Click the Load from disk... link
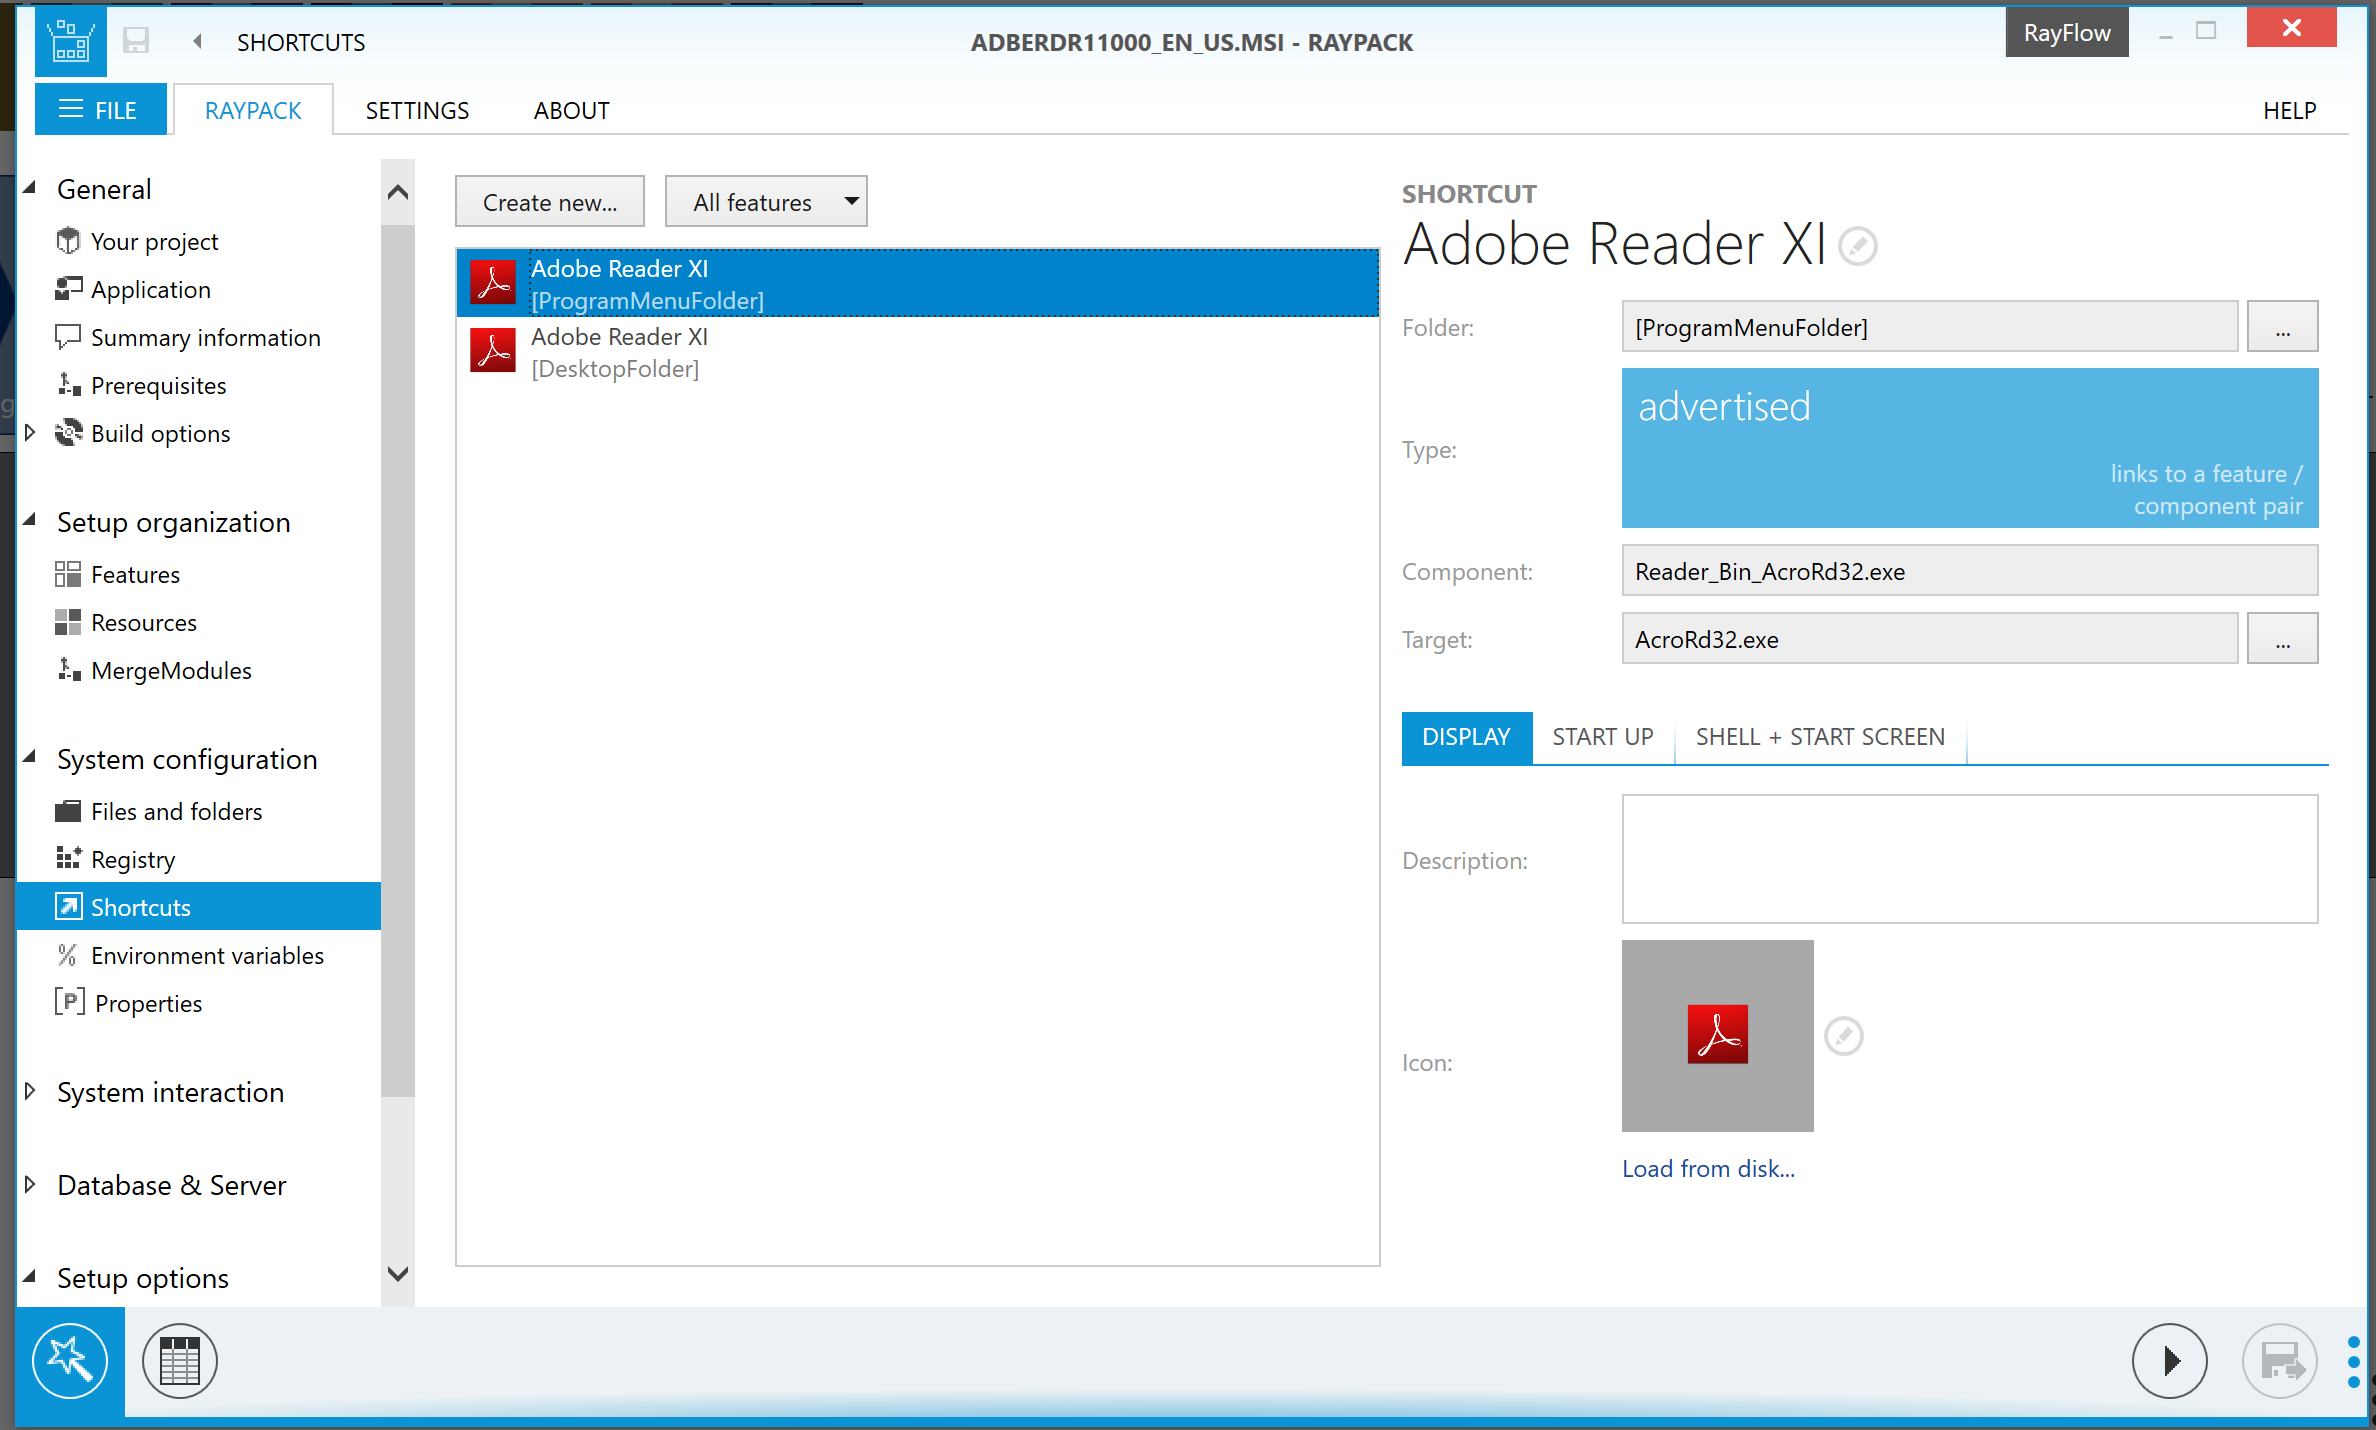This screenshot has height=1430, width=2376. click(x=1708, y=1168)
